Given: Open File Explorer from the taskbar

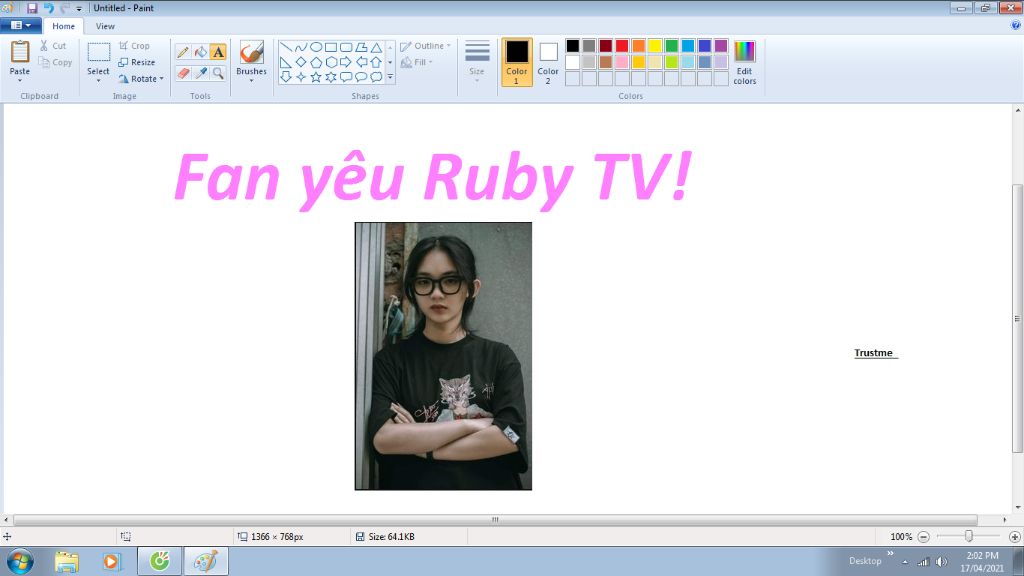Looking at the screenshot, I should [x=67, y=562].
